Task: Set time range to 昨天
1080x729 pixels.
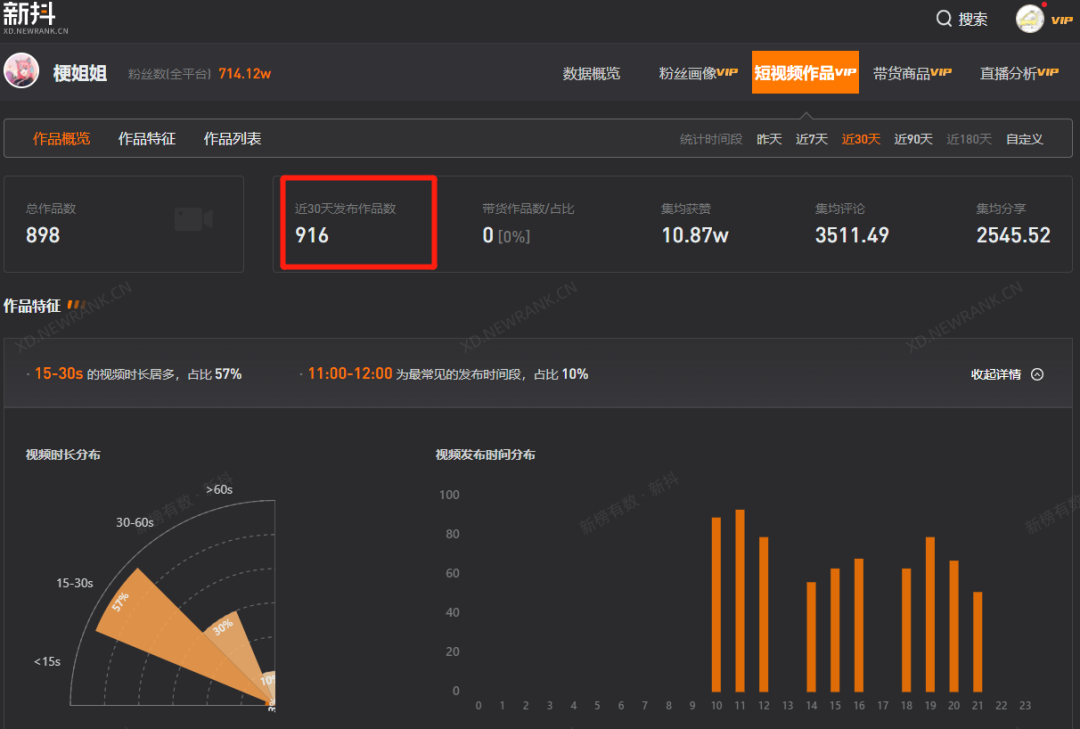Action: coord(769,139)
